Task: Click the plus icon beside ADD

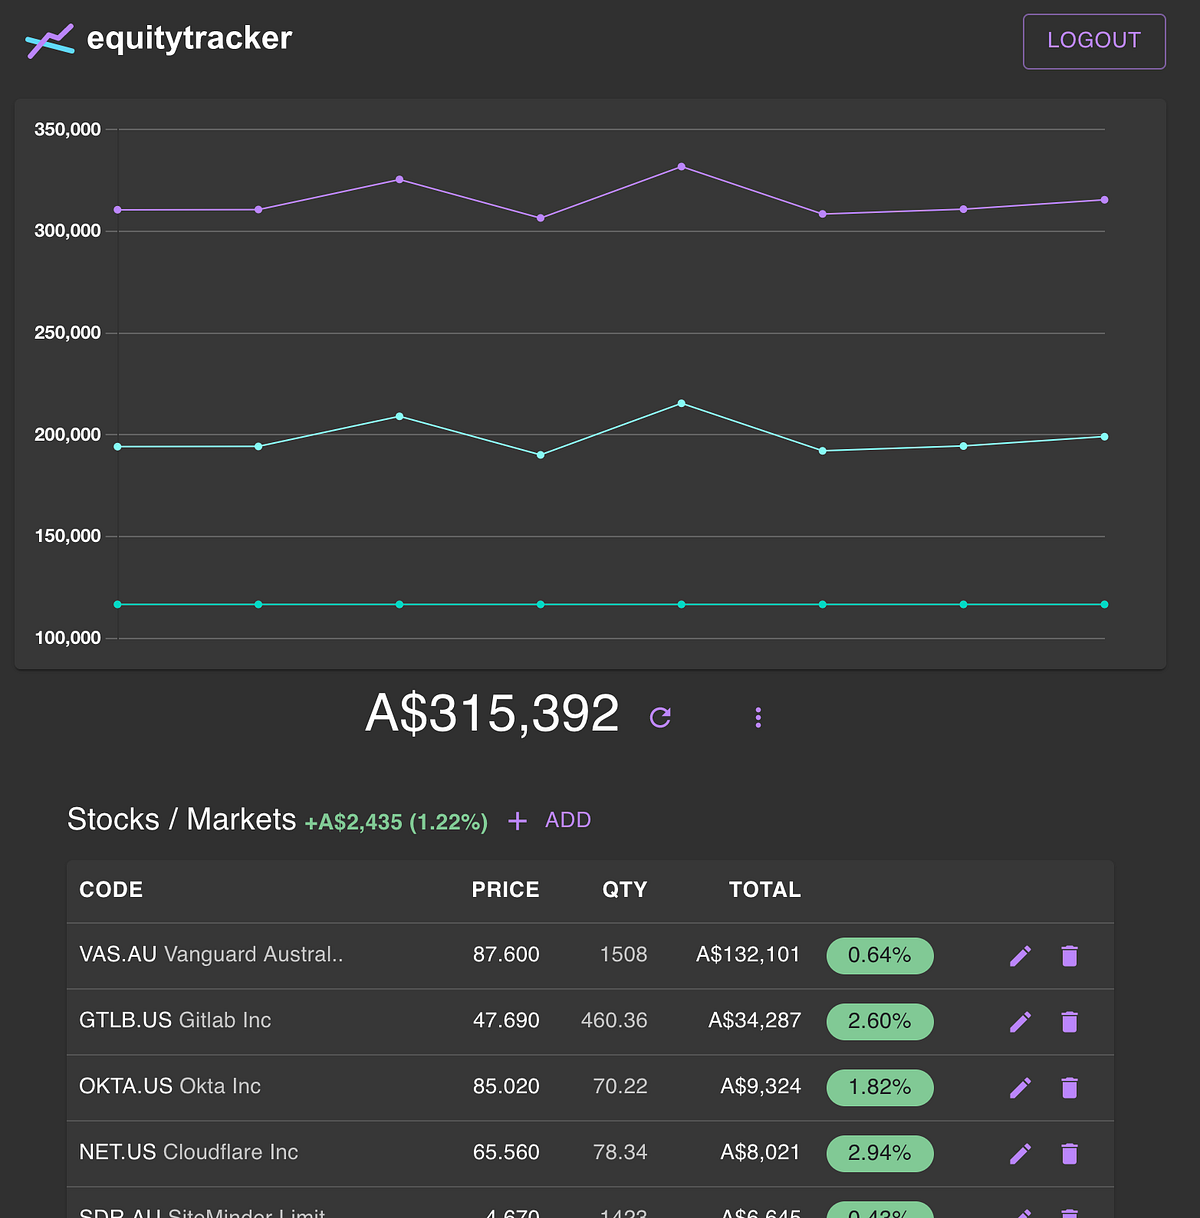Action: tap(517, 821)
